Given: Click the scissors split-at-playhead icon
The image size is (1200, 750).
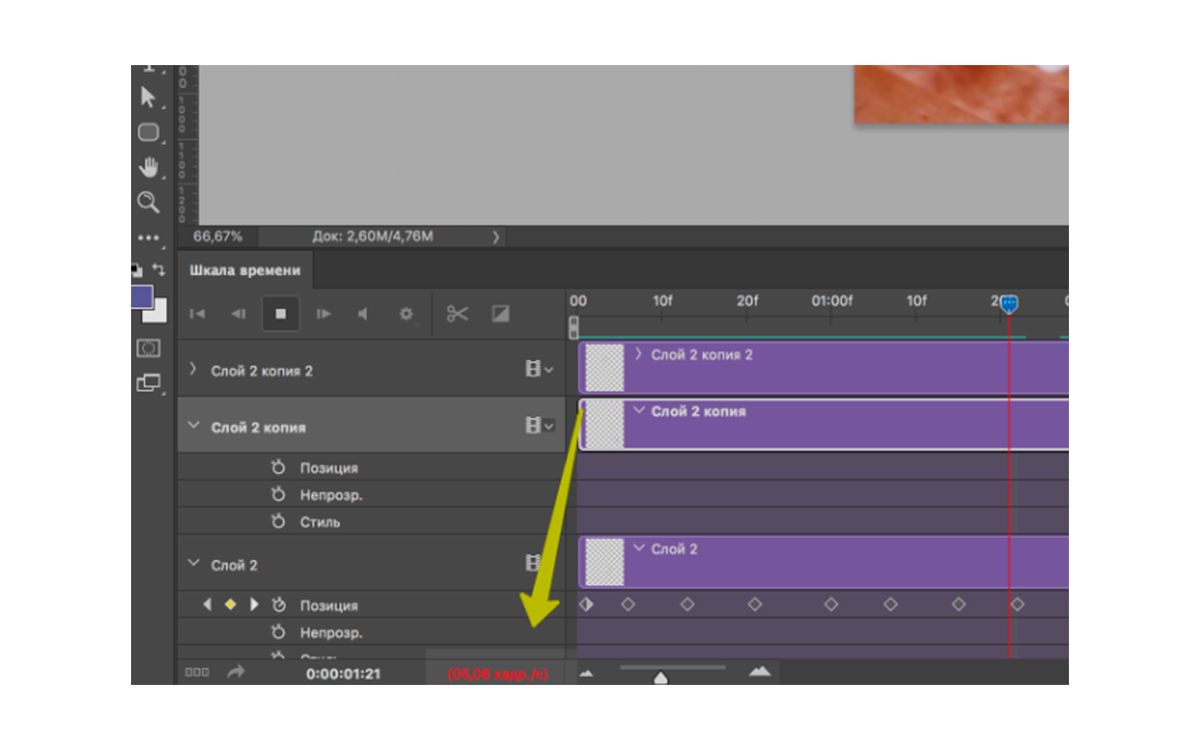Looking at the screenshot, I should click(x=458, y=314).
